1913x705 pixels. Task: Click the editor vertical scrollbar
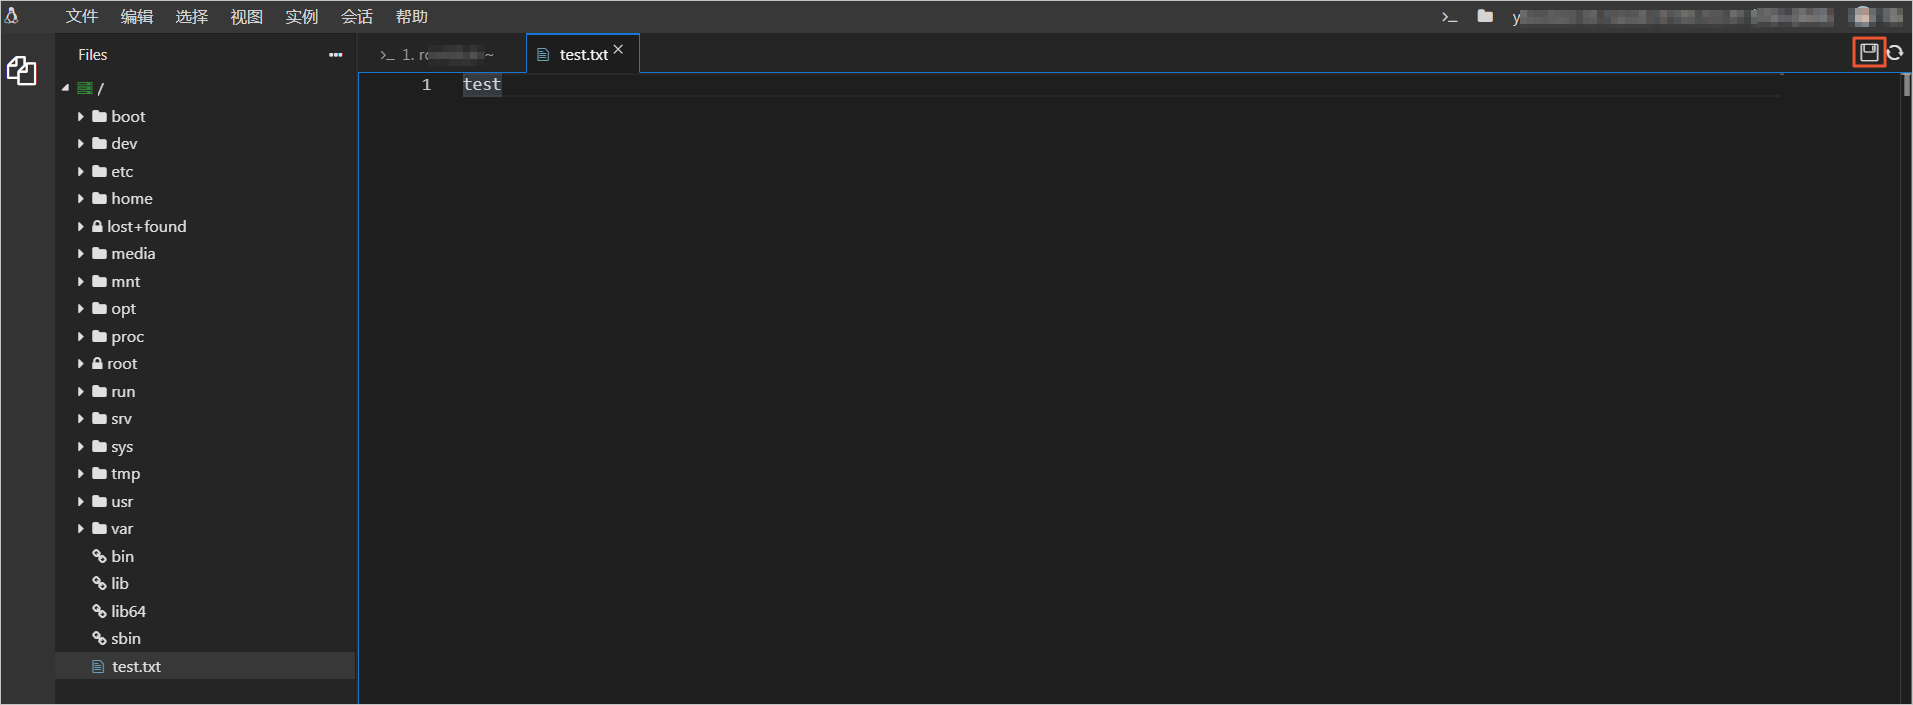[x=1906, y=85]
